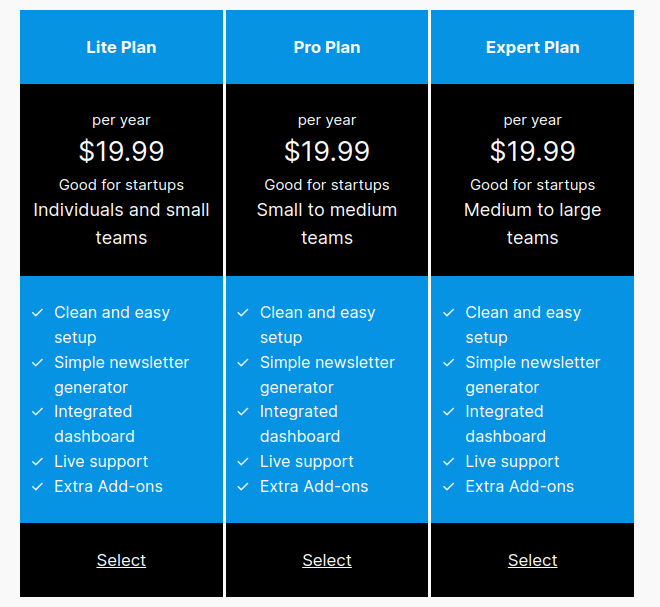Click Lite Plan's Extra Add-ons checkmark icon
The image size is (660, 607).
tap(37, 487)
